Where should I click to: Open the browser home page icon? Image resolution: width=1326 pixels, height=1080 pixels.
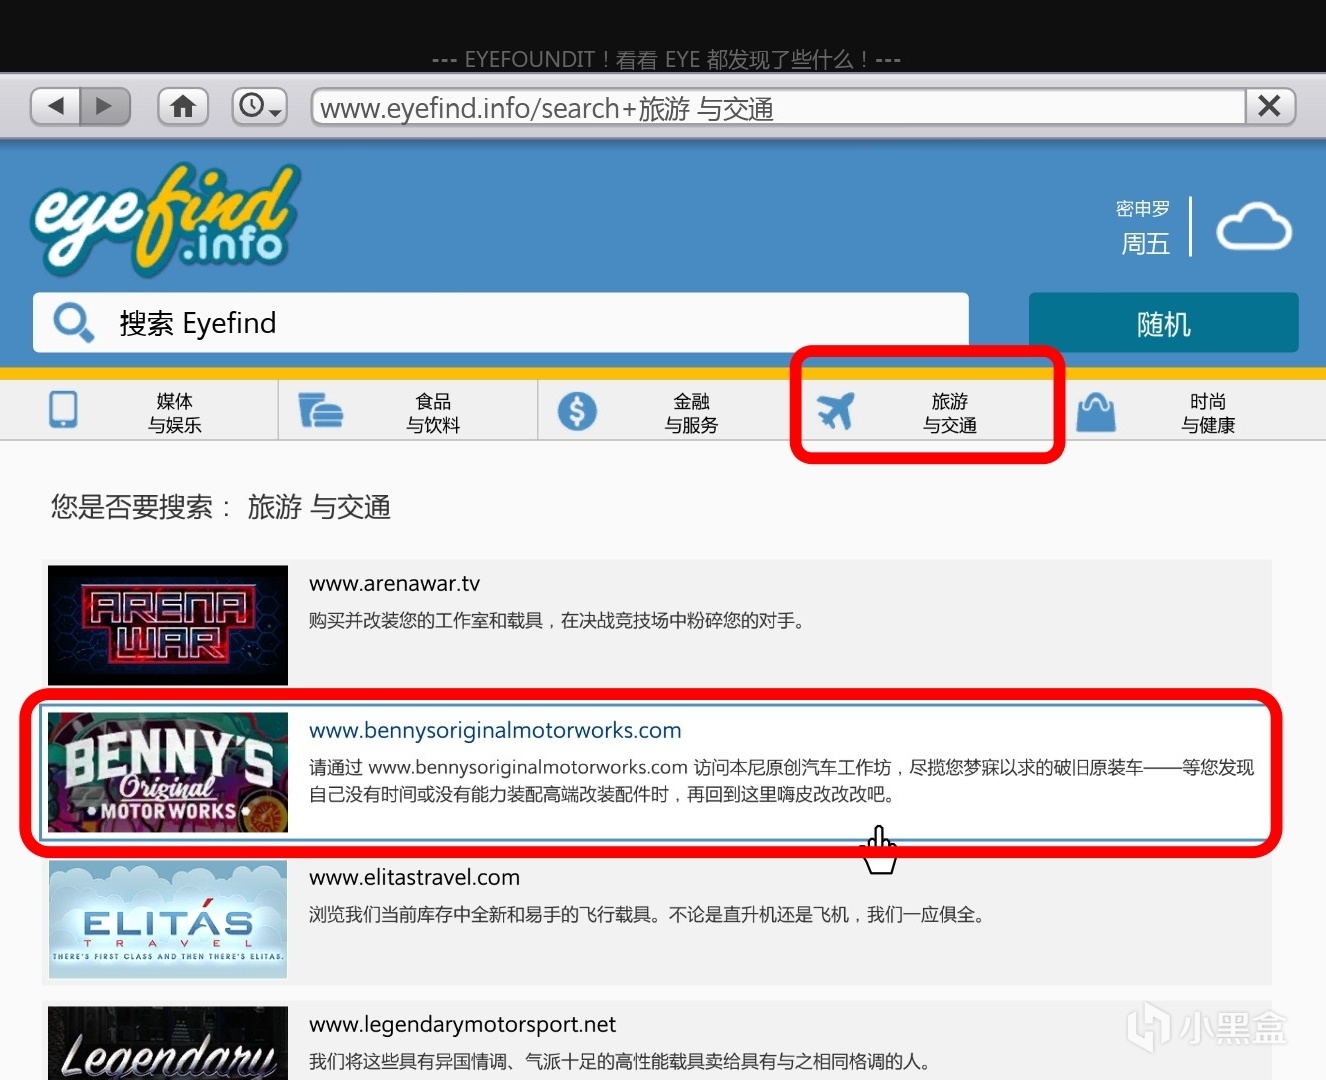click(x=183, y=106)
